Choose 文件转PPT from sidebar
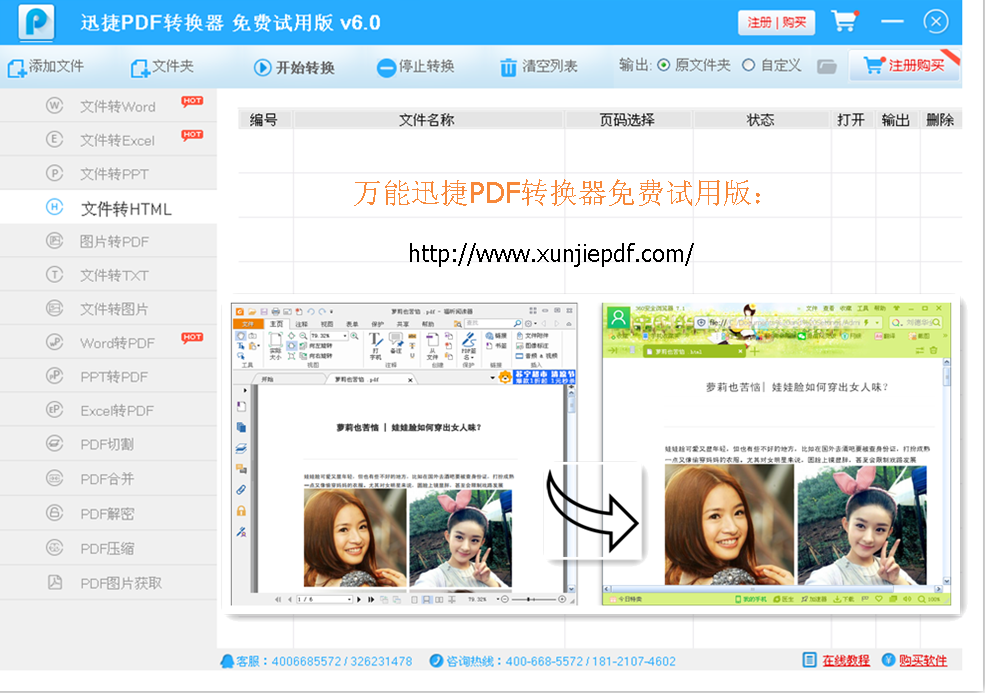 [109, 173]
